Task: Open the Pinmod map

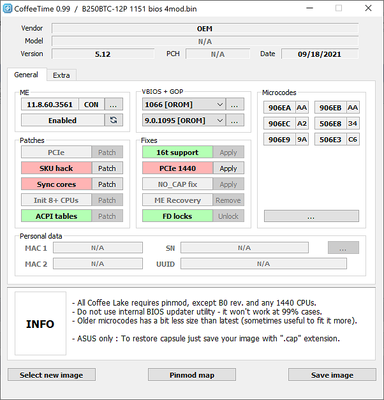Action: [x=192, y=375]
